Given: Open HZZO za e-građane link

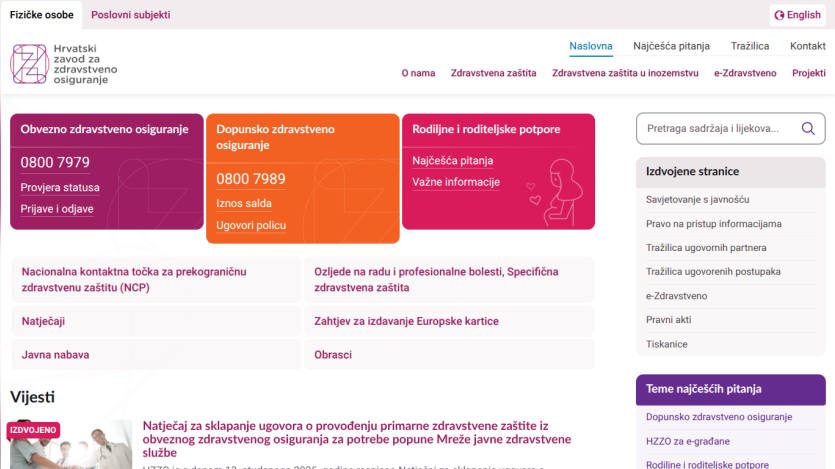Looking at the screenshot, I should coord(687,441).
